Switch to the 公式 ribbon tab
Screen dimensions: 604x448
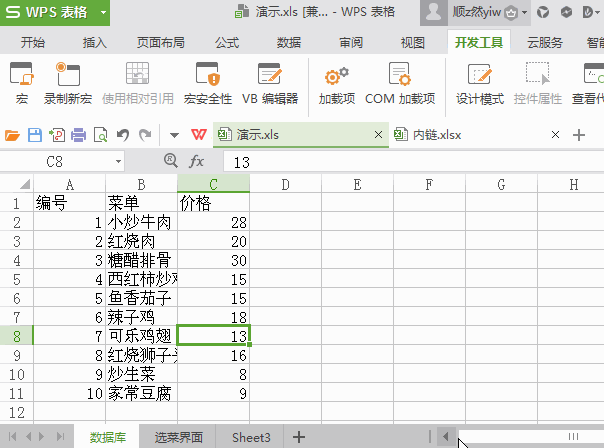[x=227, y=42]
